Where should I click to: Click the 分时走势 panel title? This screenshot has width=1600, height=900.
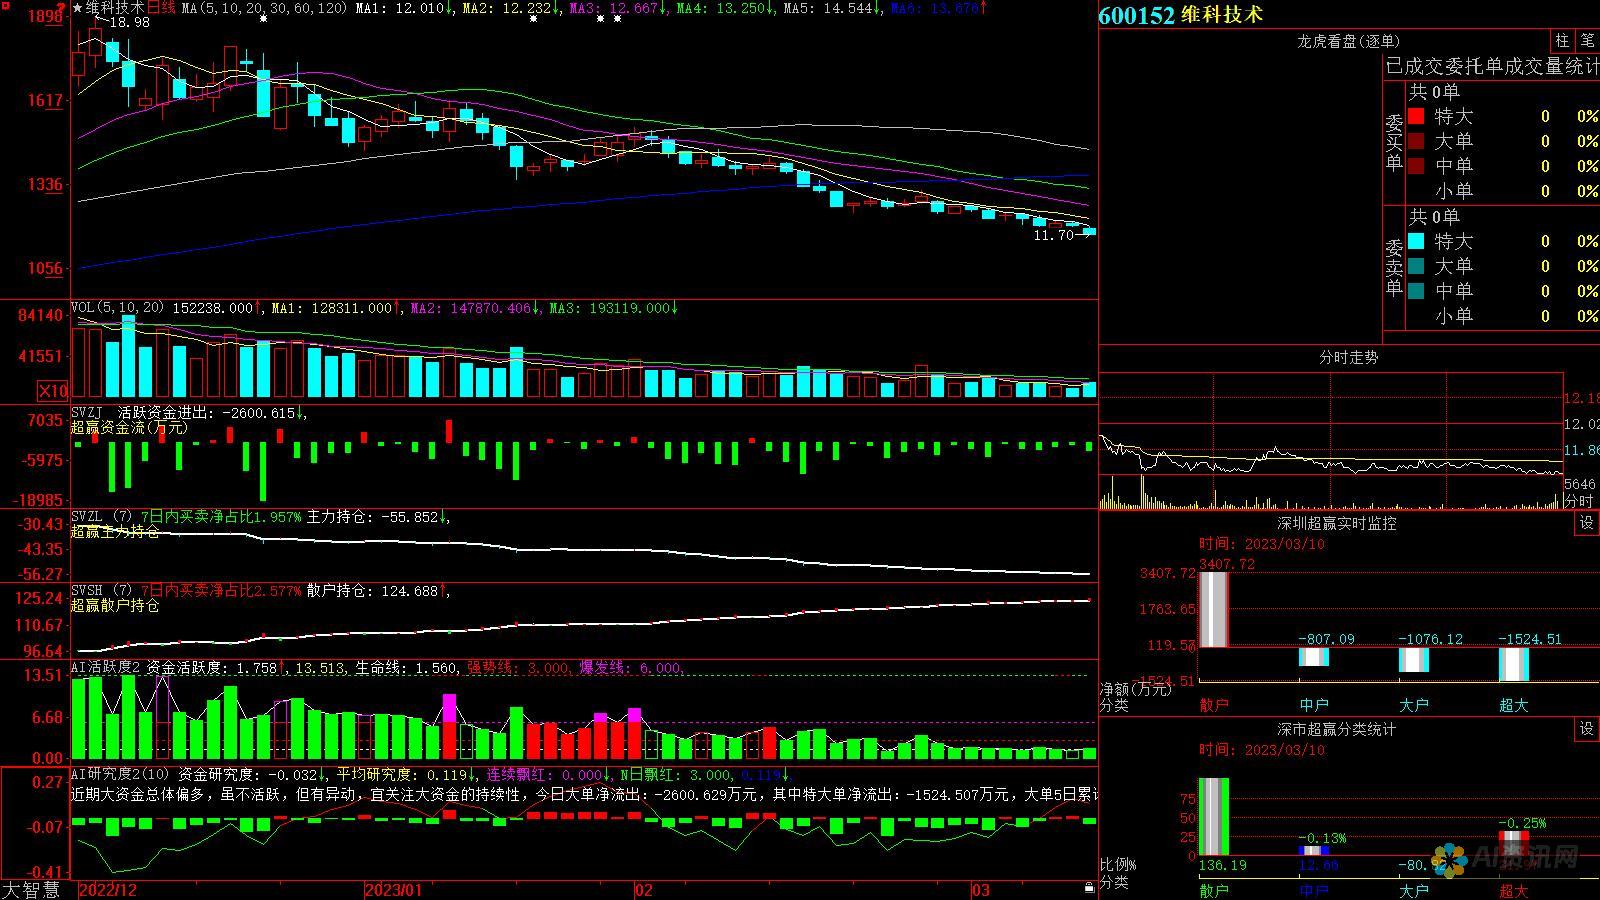[1349, 357]
